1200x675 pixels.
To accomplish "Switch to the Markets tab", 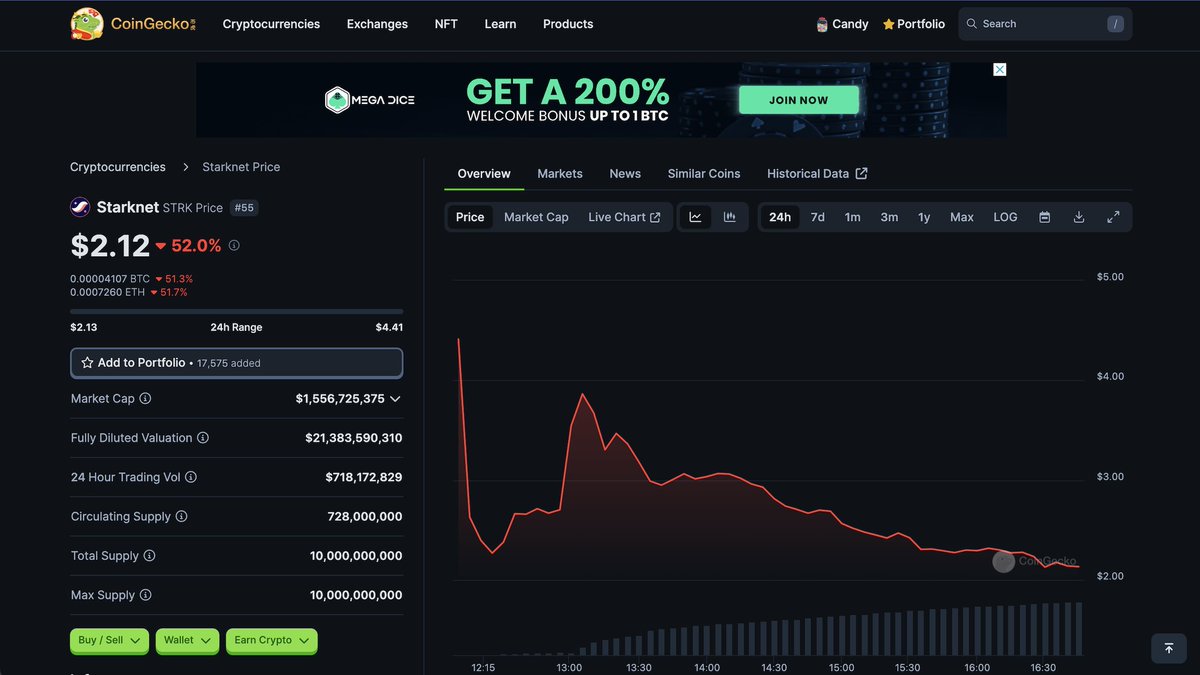I will coord(560,174).
